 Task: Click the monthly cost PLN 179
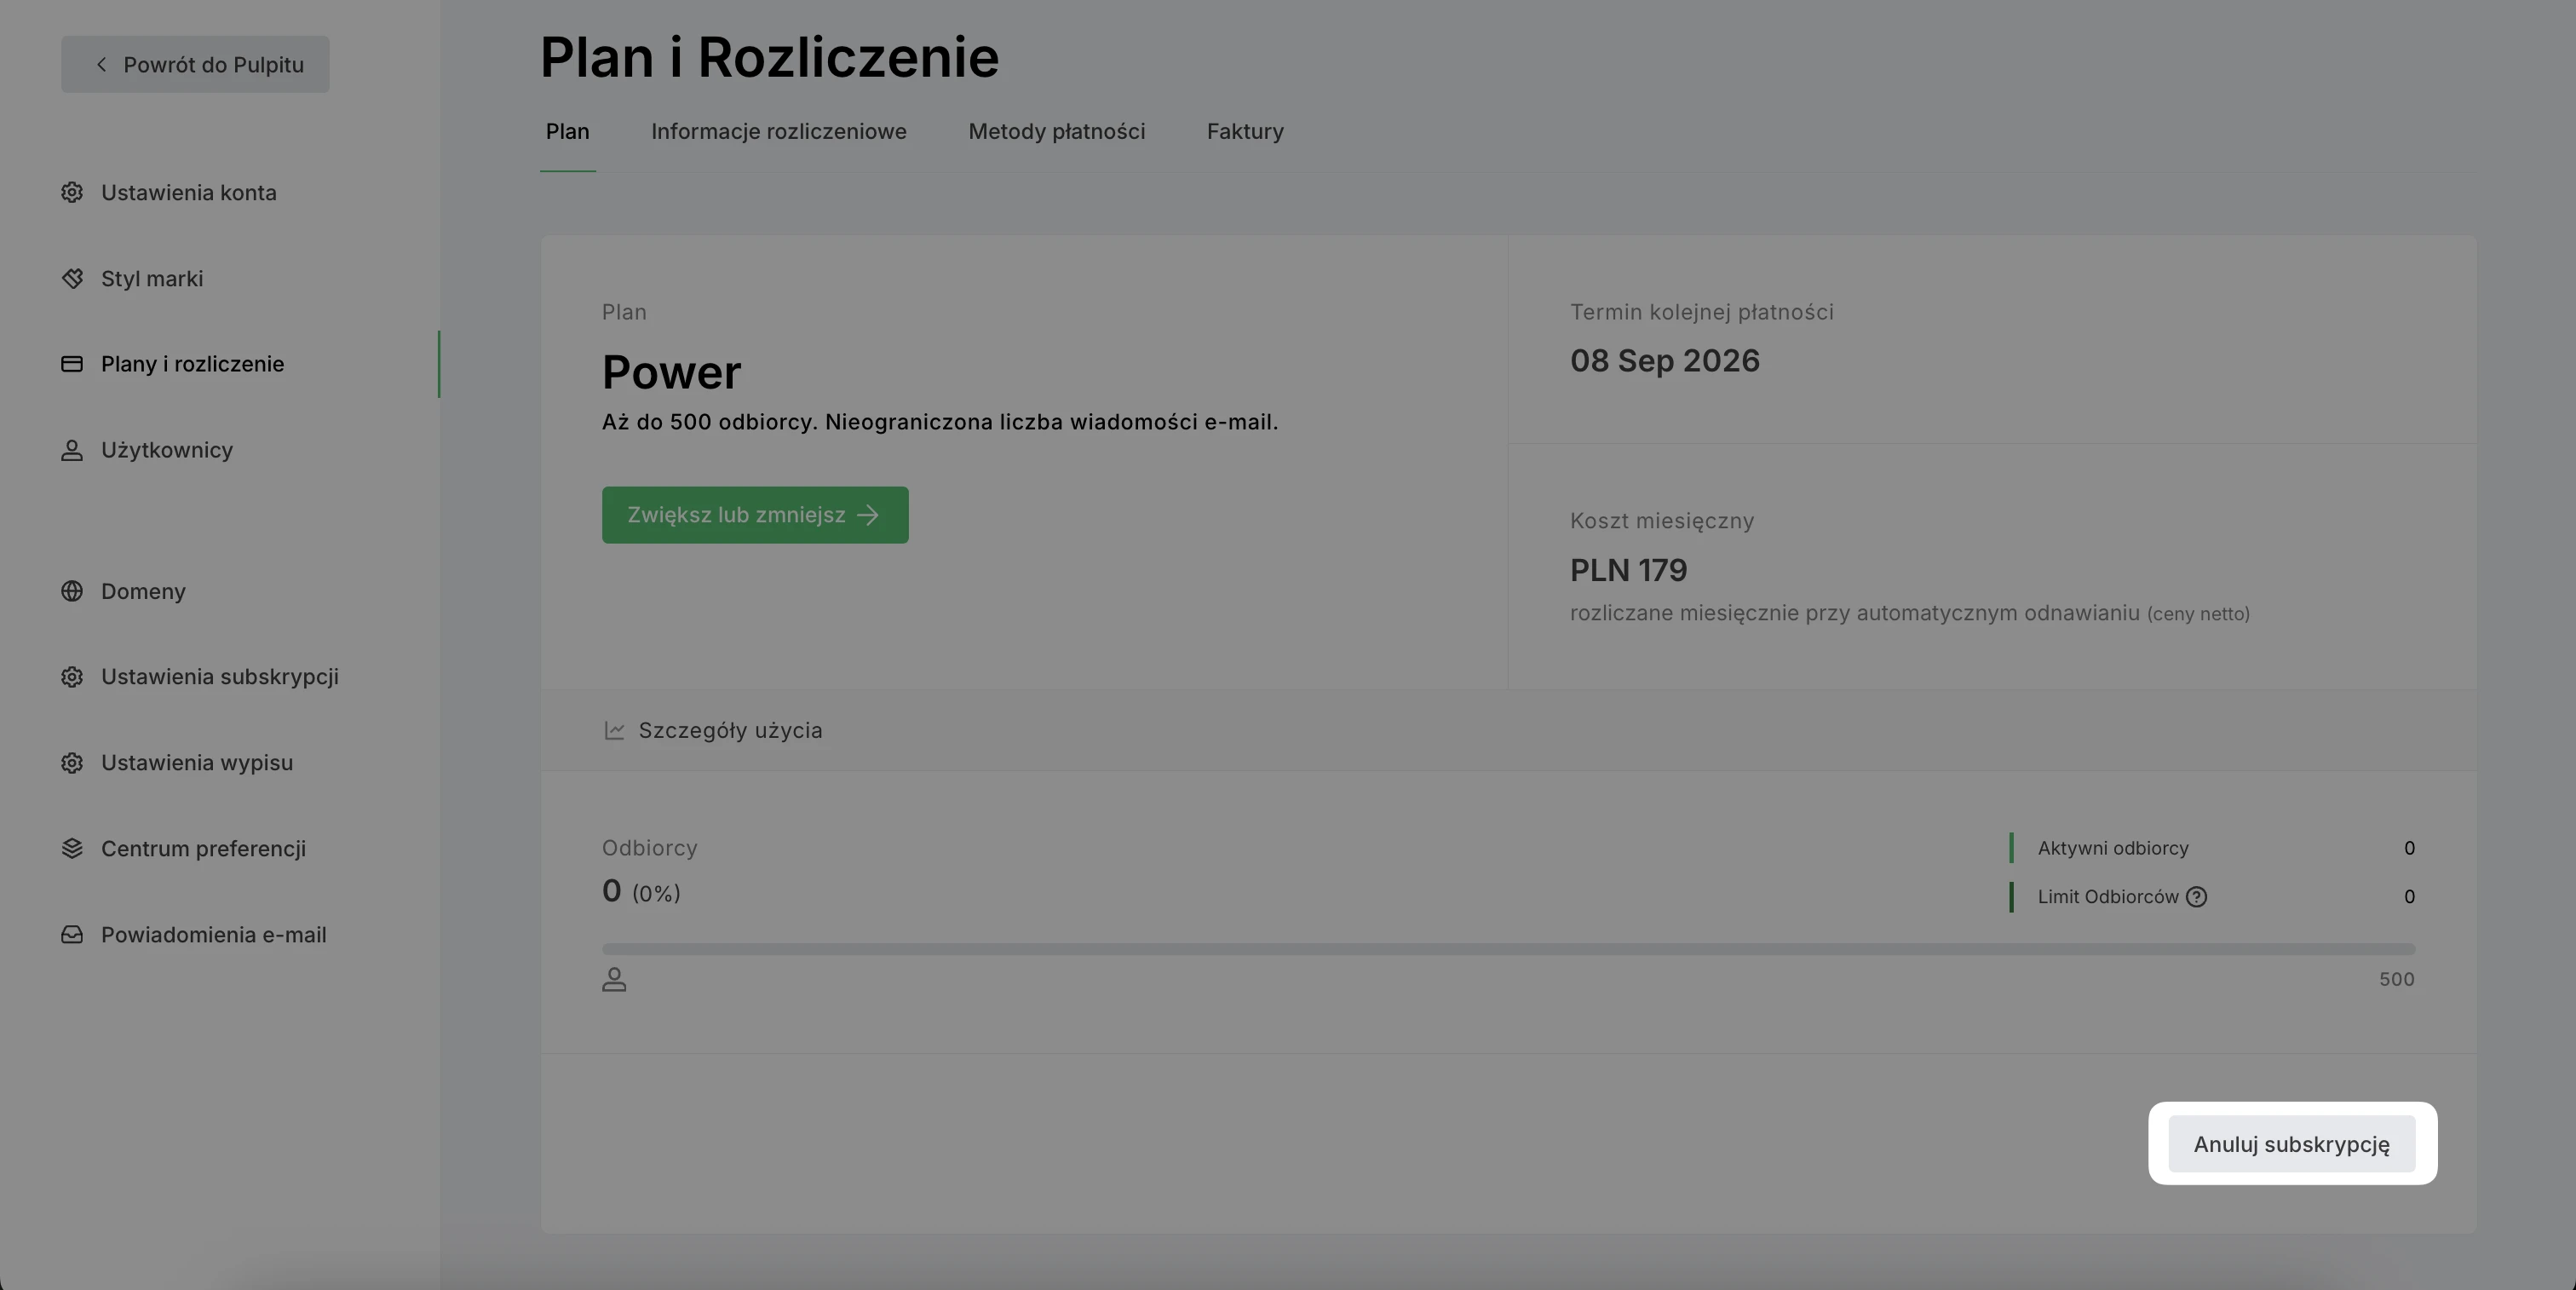click(x=1628, y=570)
